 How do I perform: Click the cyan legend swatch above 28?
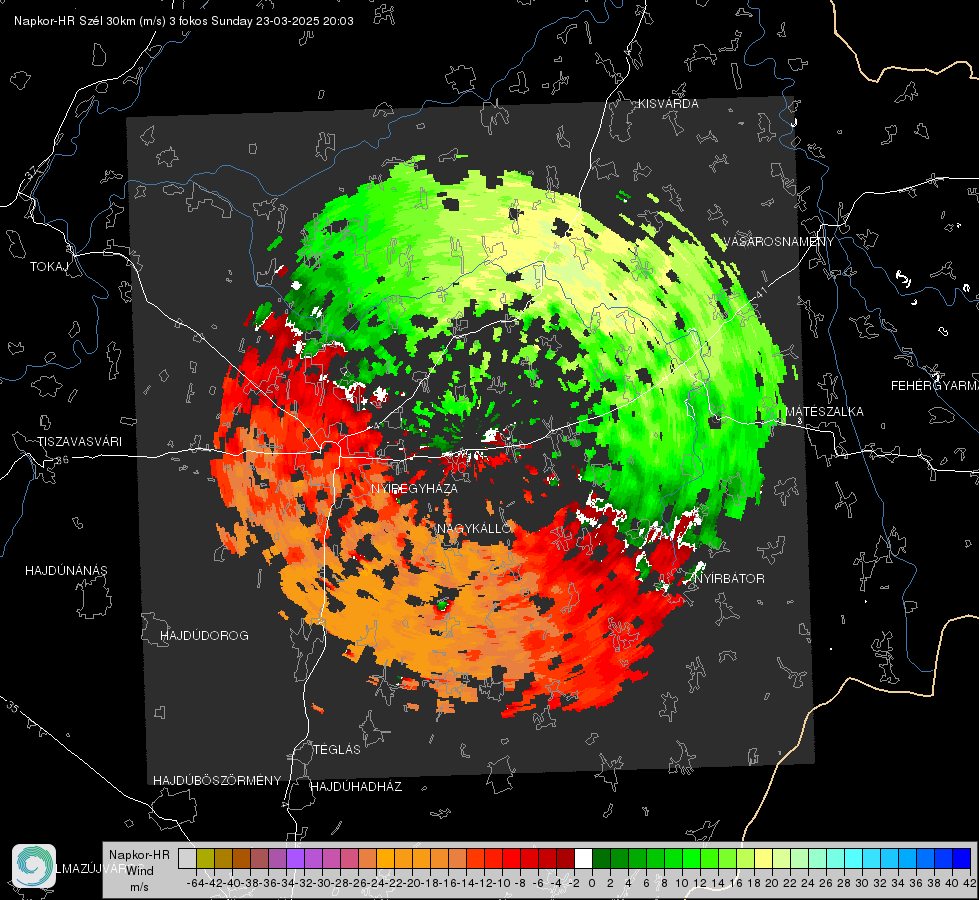pos(854,858)
